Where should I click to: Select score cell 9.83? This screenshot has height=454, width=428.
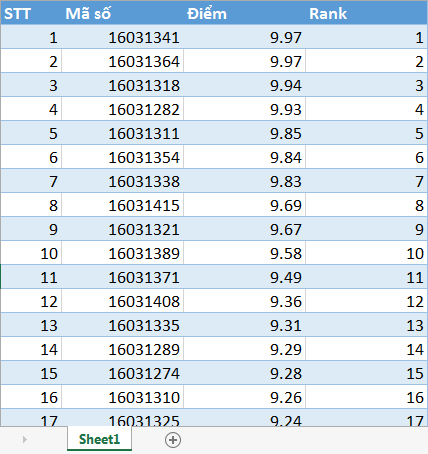click(x=244, y=181)
